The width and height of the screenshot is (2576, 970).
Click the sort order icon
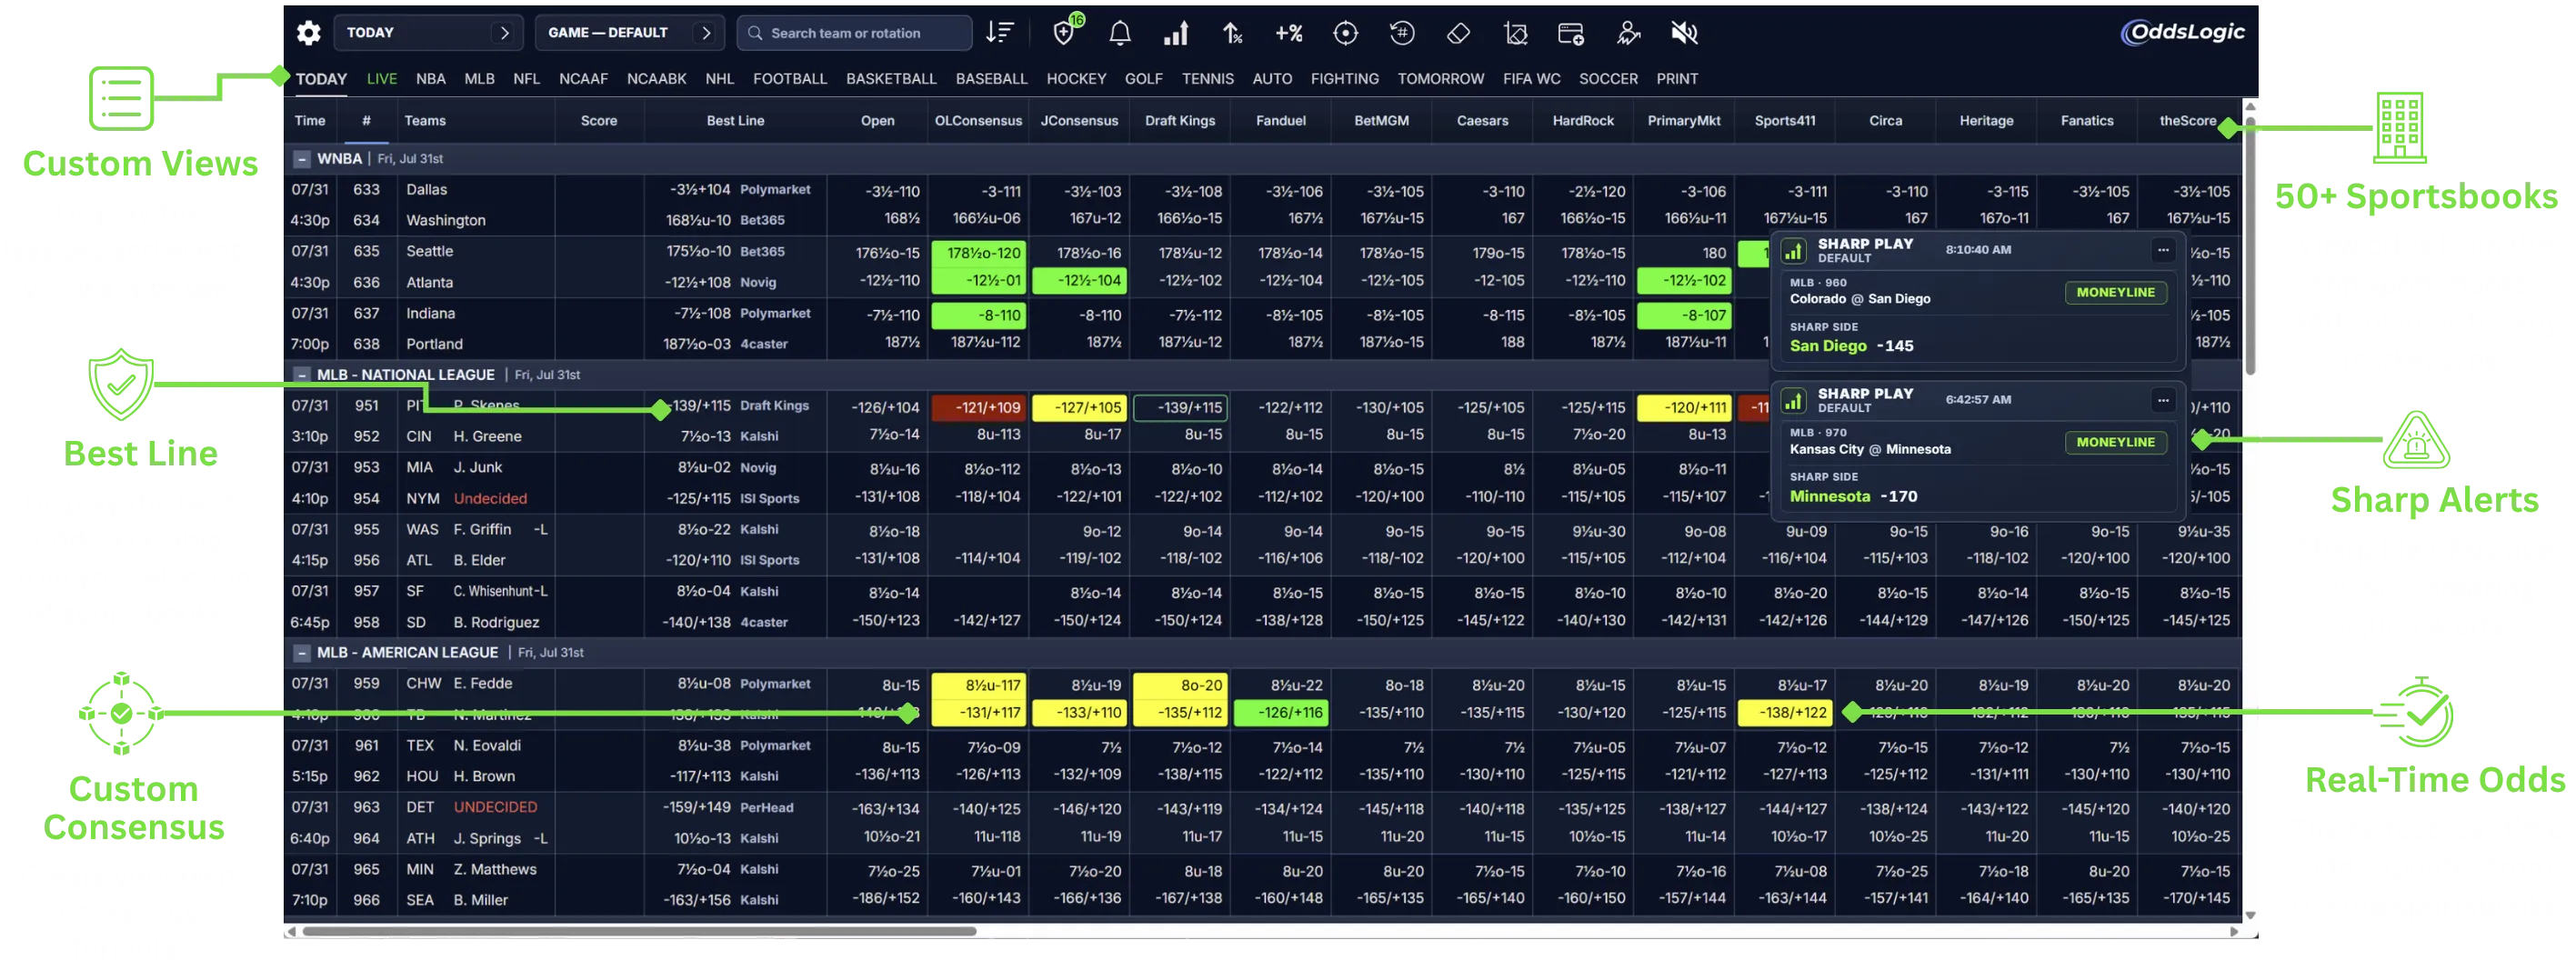999,33
